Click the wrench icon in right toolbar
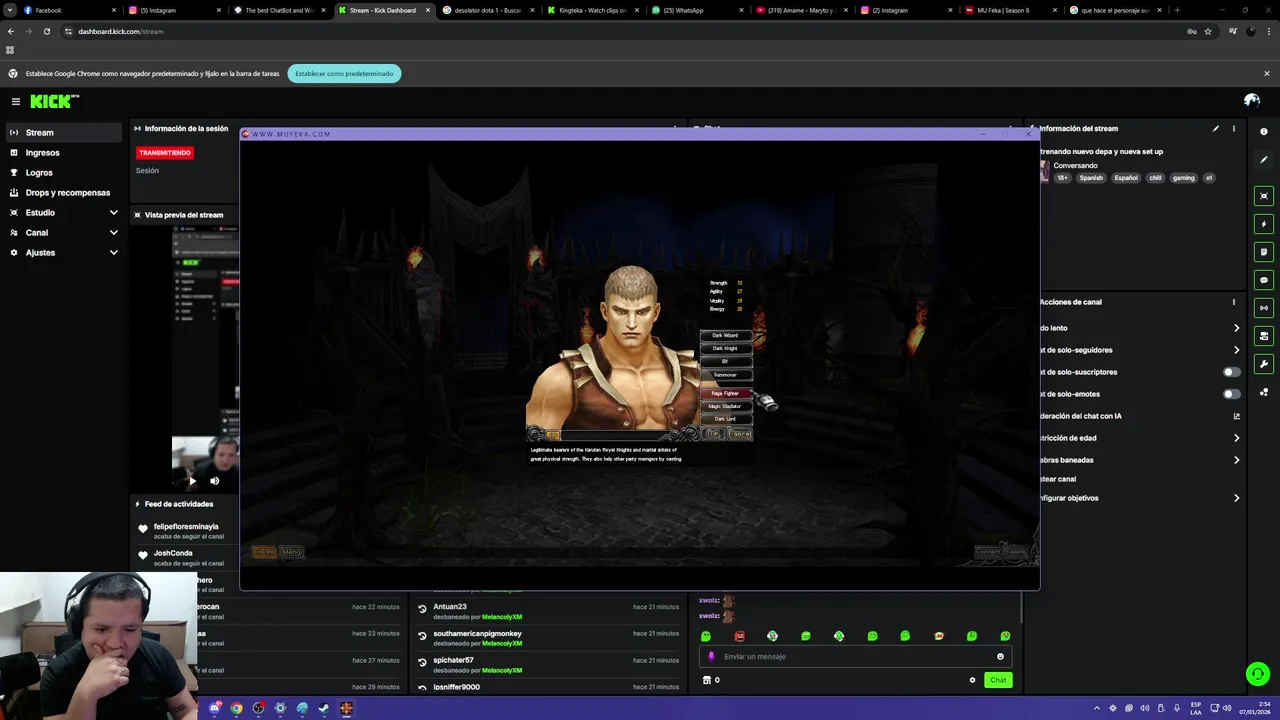The height and width of the screenshot is (720, 1280). pyautogui.click(x=1264, y=364)
